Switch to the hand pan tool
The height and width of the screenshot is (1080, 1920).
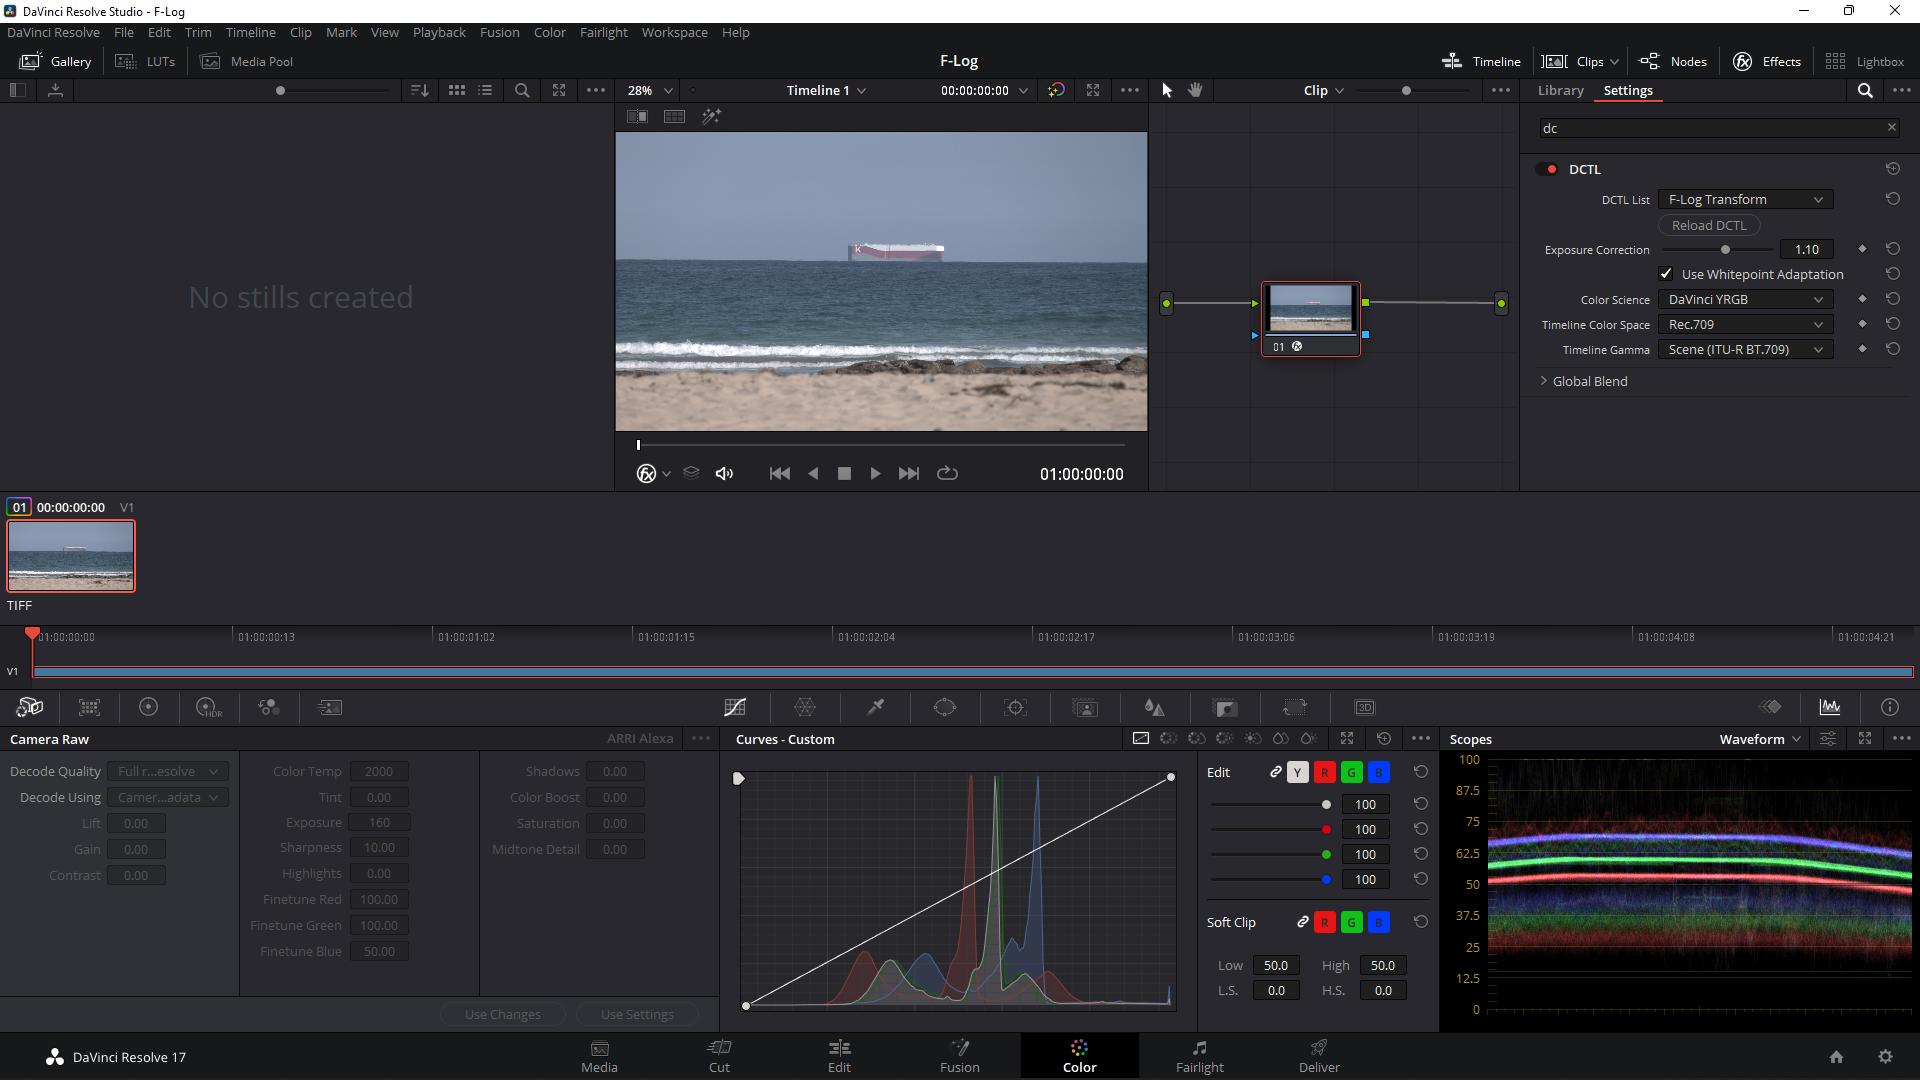pyautogui.click(x=1195, y=90)
